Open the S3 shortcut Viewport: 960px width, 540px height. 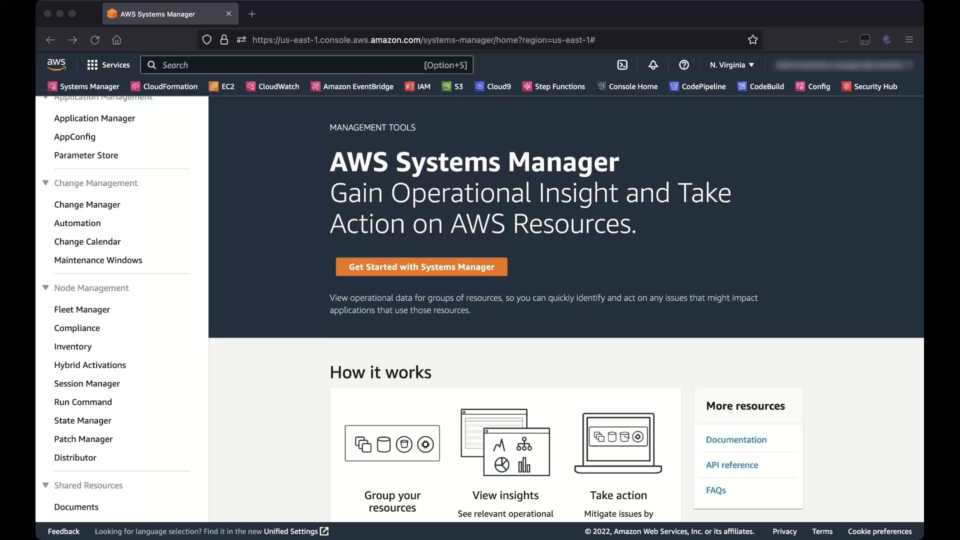[452, 86]
